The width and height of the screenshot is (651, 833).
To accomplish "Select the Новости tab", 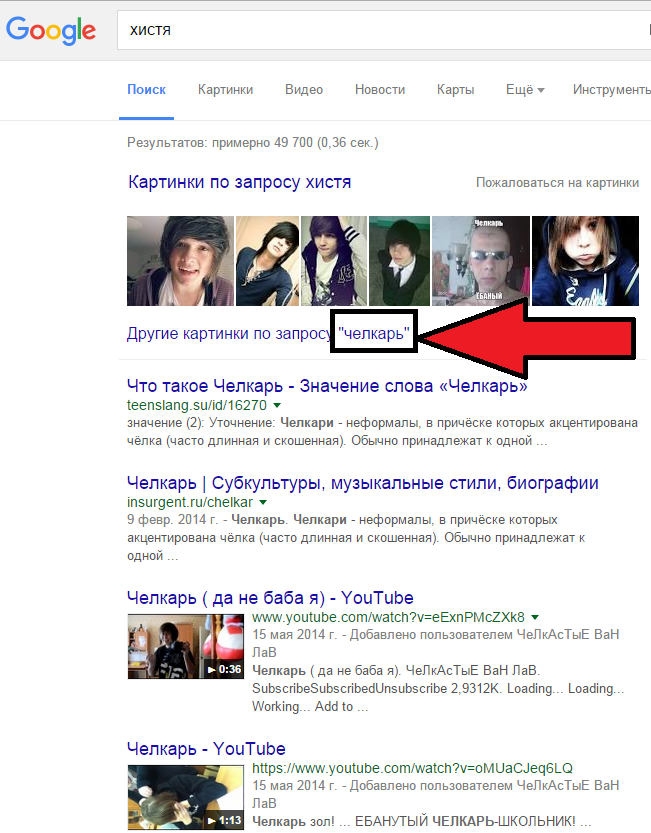I will click(x=380, y=90).
